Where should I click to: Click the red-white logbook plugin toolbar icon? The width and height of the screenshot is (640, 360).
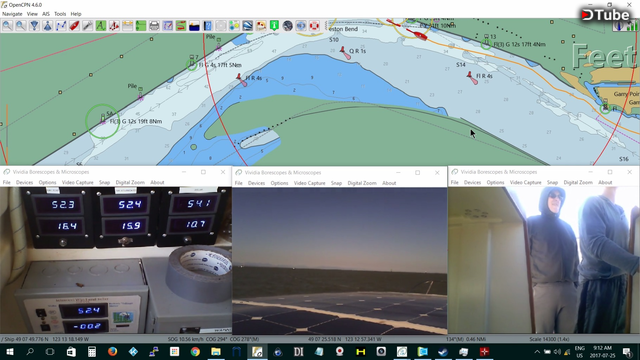(x=261, y=26)
